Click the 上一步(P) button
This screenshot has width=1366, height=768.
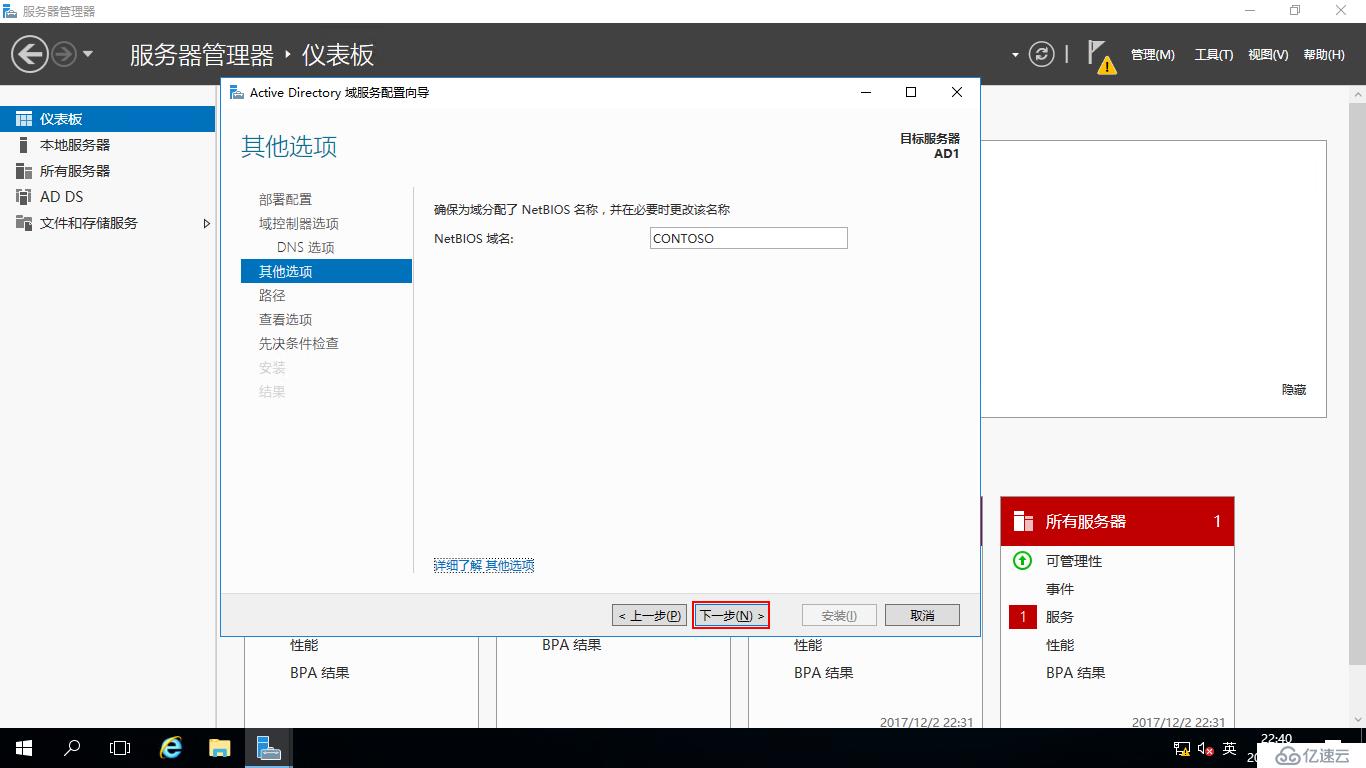[649, 615]
